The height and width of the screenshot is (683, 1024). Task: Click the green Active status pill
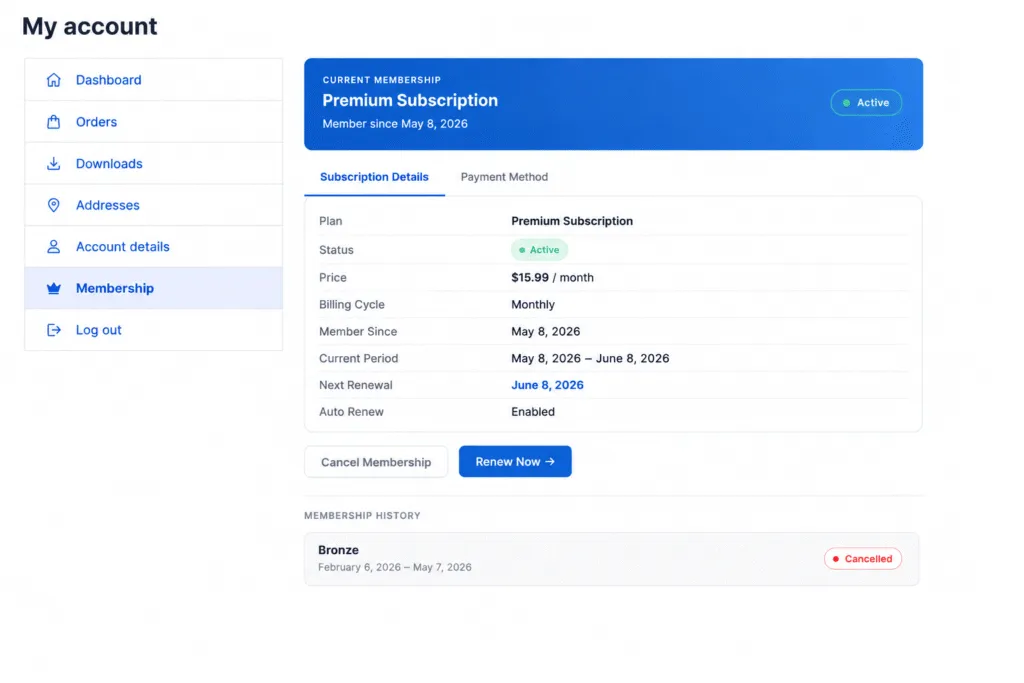[x=539, y=249]
